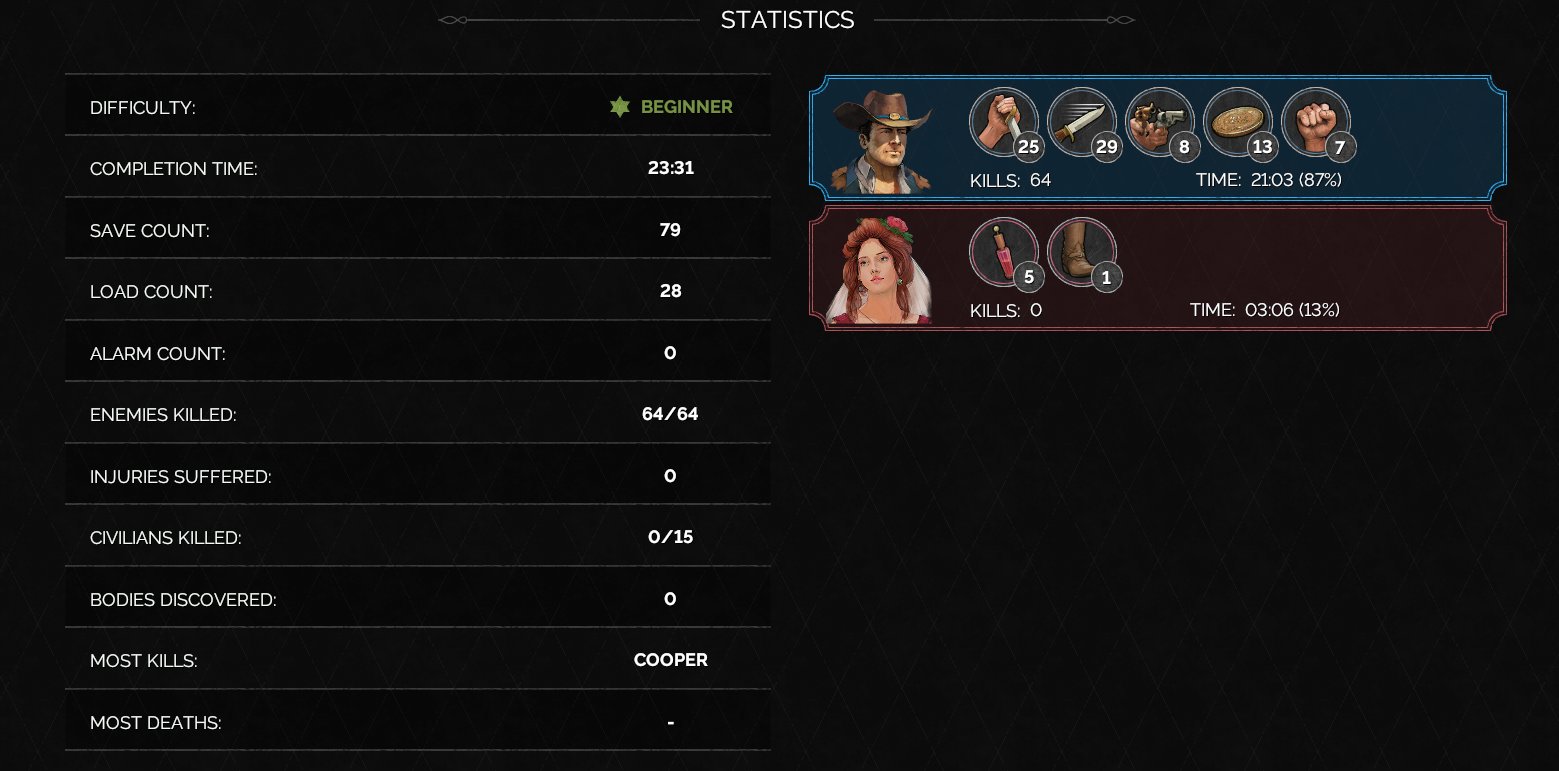Click Cooper's fake coin icon

click(x=1238, y=122)
